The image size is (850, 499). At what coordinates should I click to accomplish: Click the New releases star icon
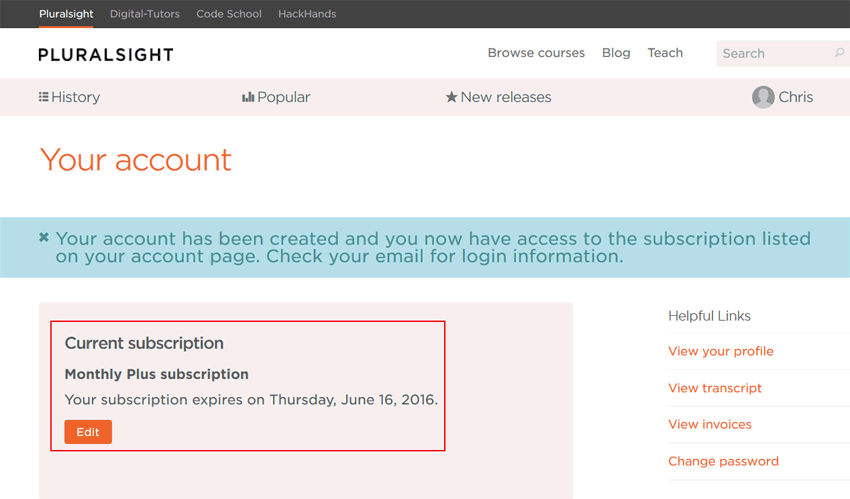point(451,97)
